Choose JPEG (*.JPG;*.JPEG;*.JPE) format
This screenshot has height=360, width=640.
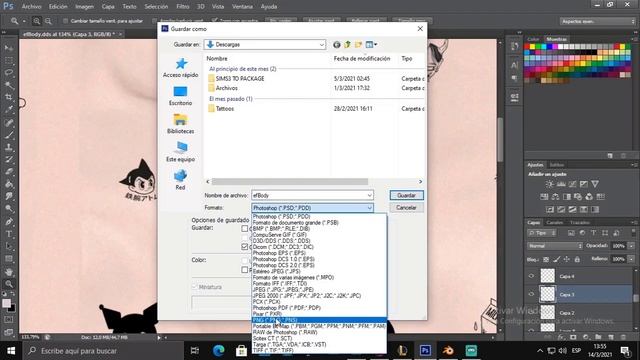pyautogui.click(x=319, y=289)
